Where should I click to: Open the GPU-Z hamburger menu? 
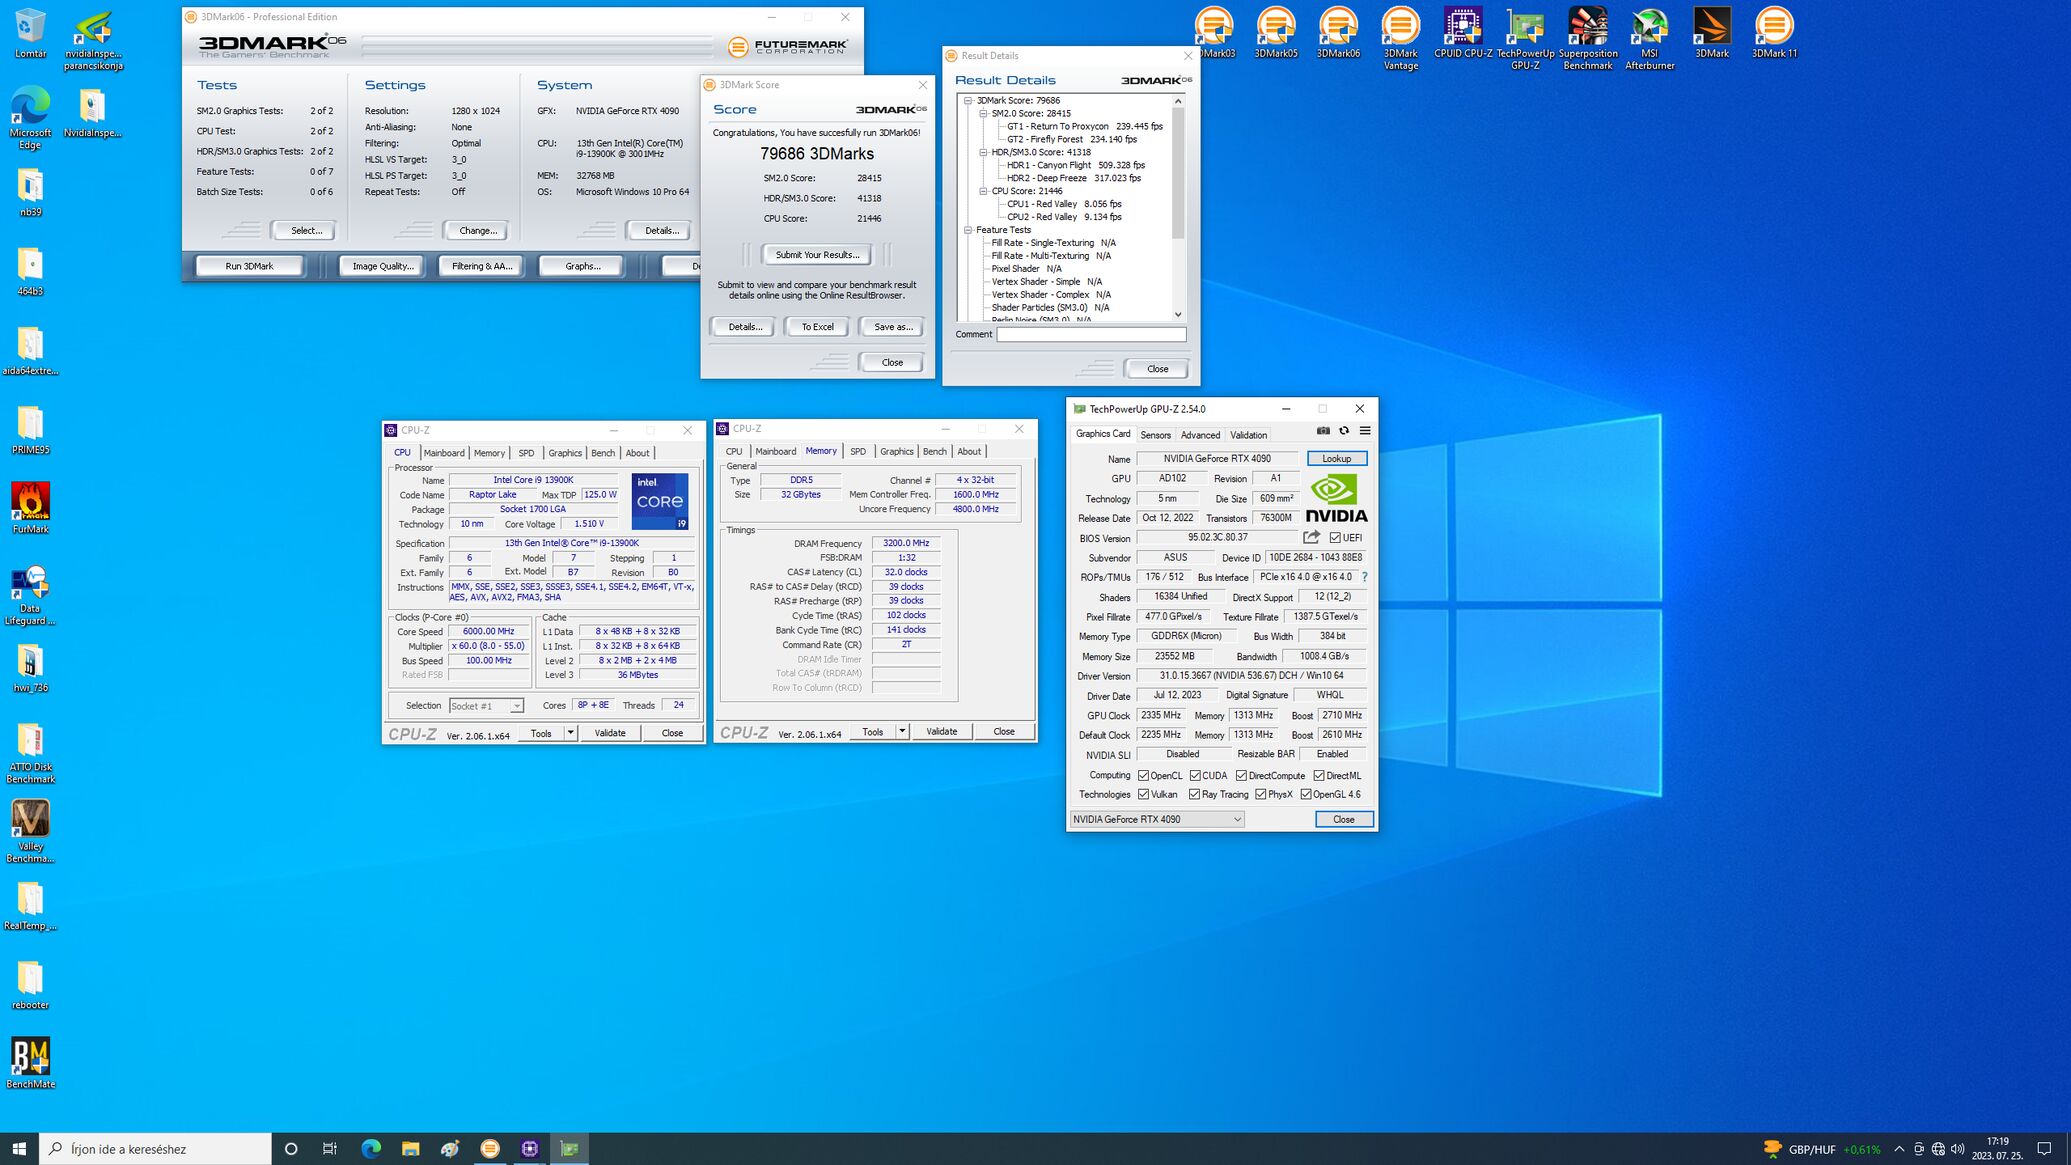tap(1365, 431)
